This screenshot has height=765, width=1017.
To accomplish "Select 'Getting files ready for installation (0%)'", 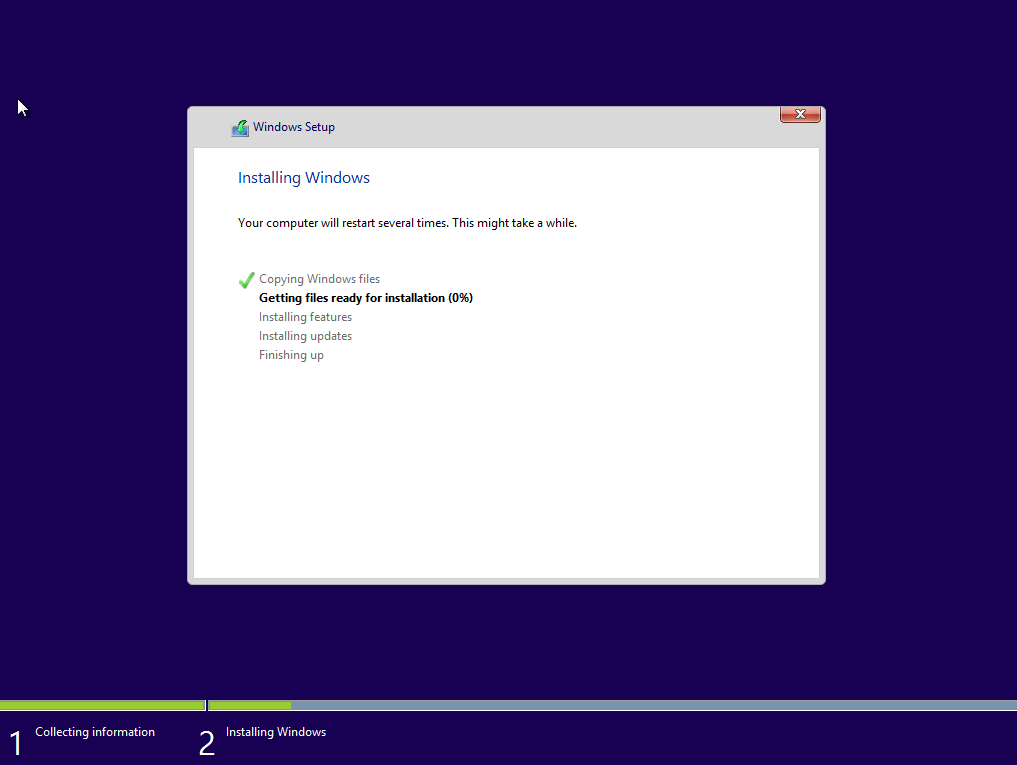I will click(366, 298).
